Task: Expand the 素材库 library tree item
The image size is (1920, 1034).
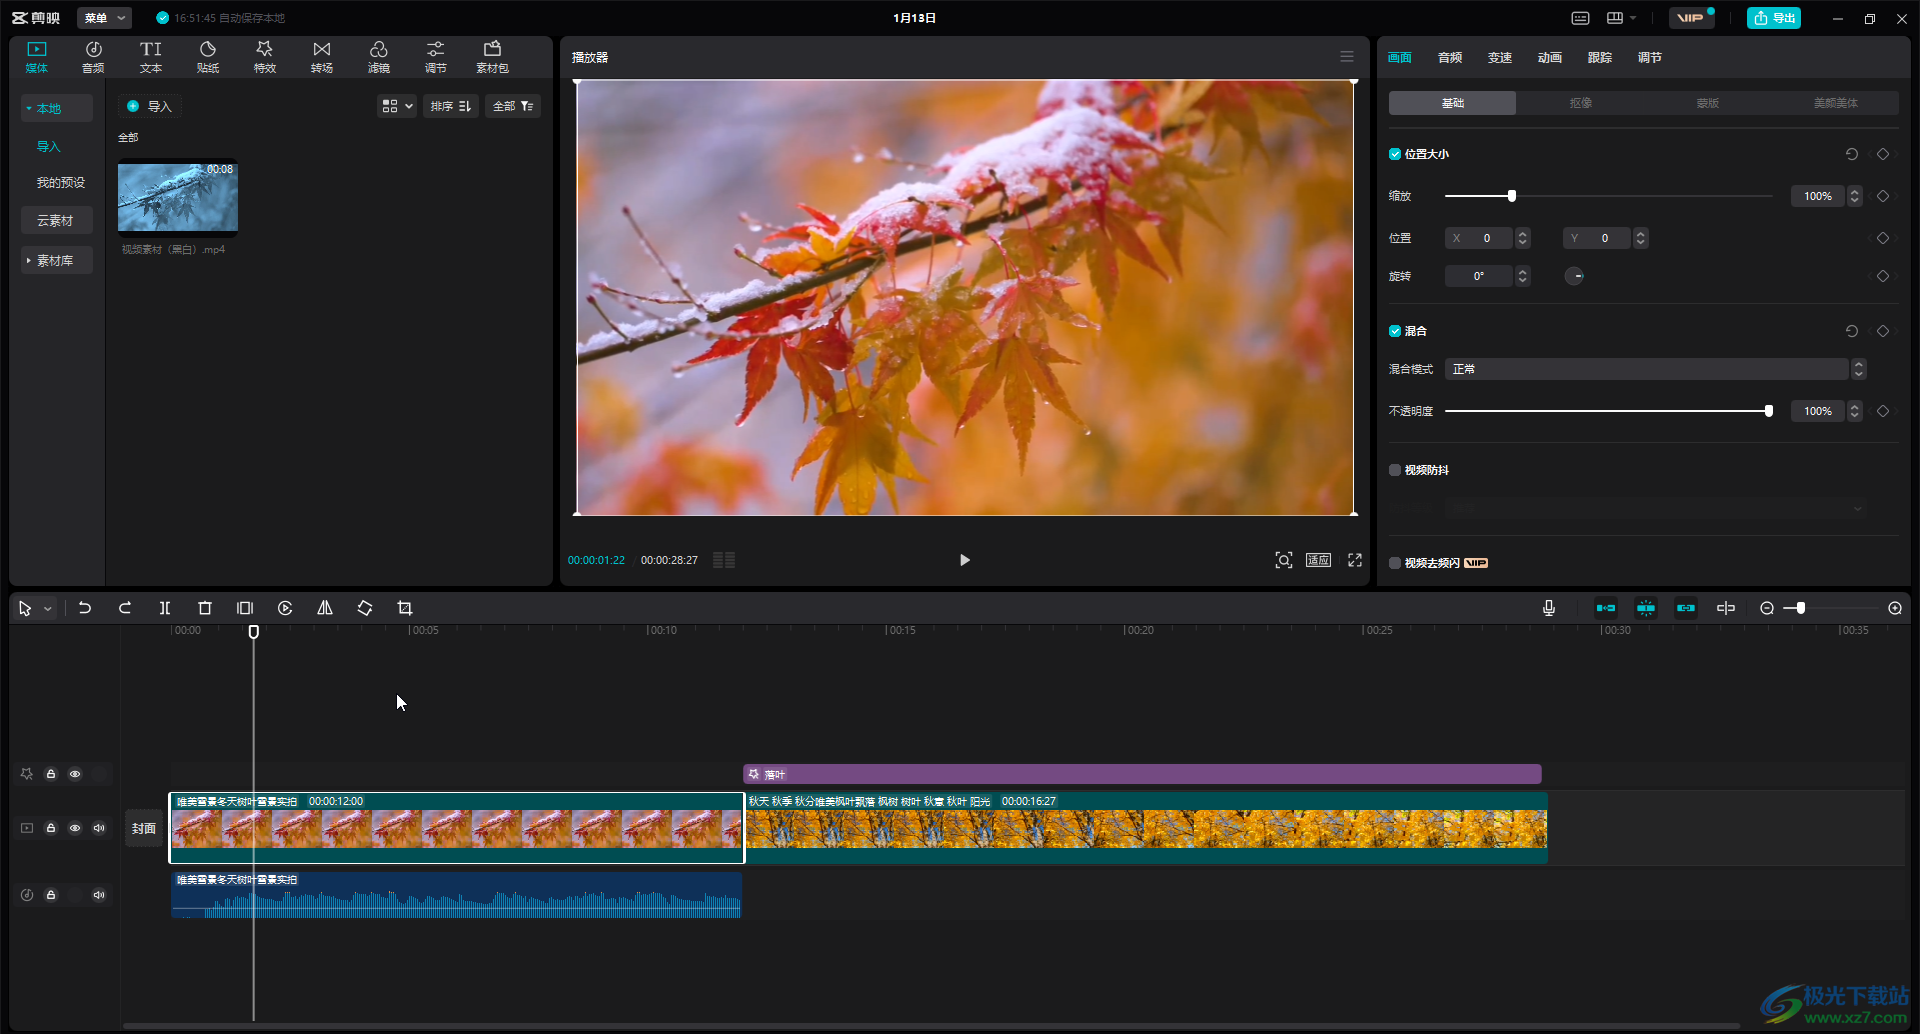Action: click(x=57, y=260)
